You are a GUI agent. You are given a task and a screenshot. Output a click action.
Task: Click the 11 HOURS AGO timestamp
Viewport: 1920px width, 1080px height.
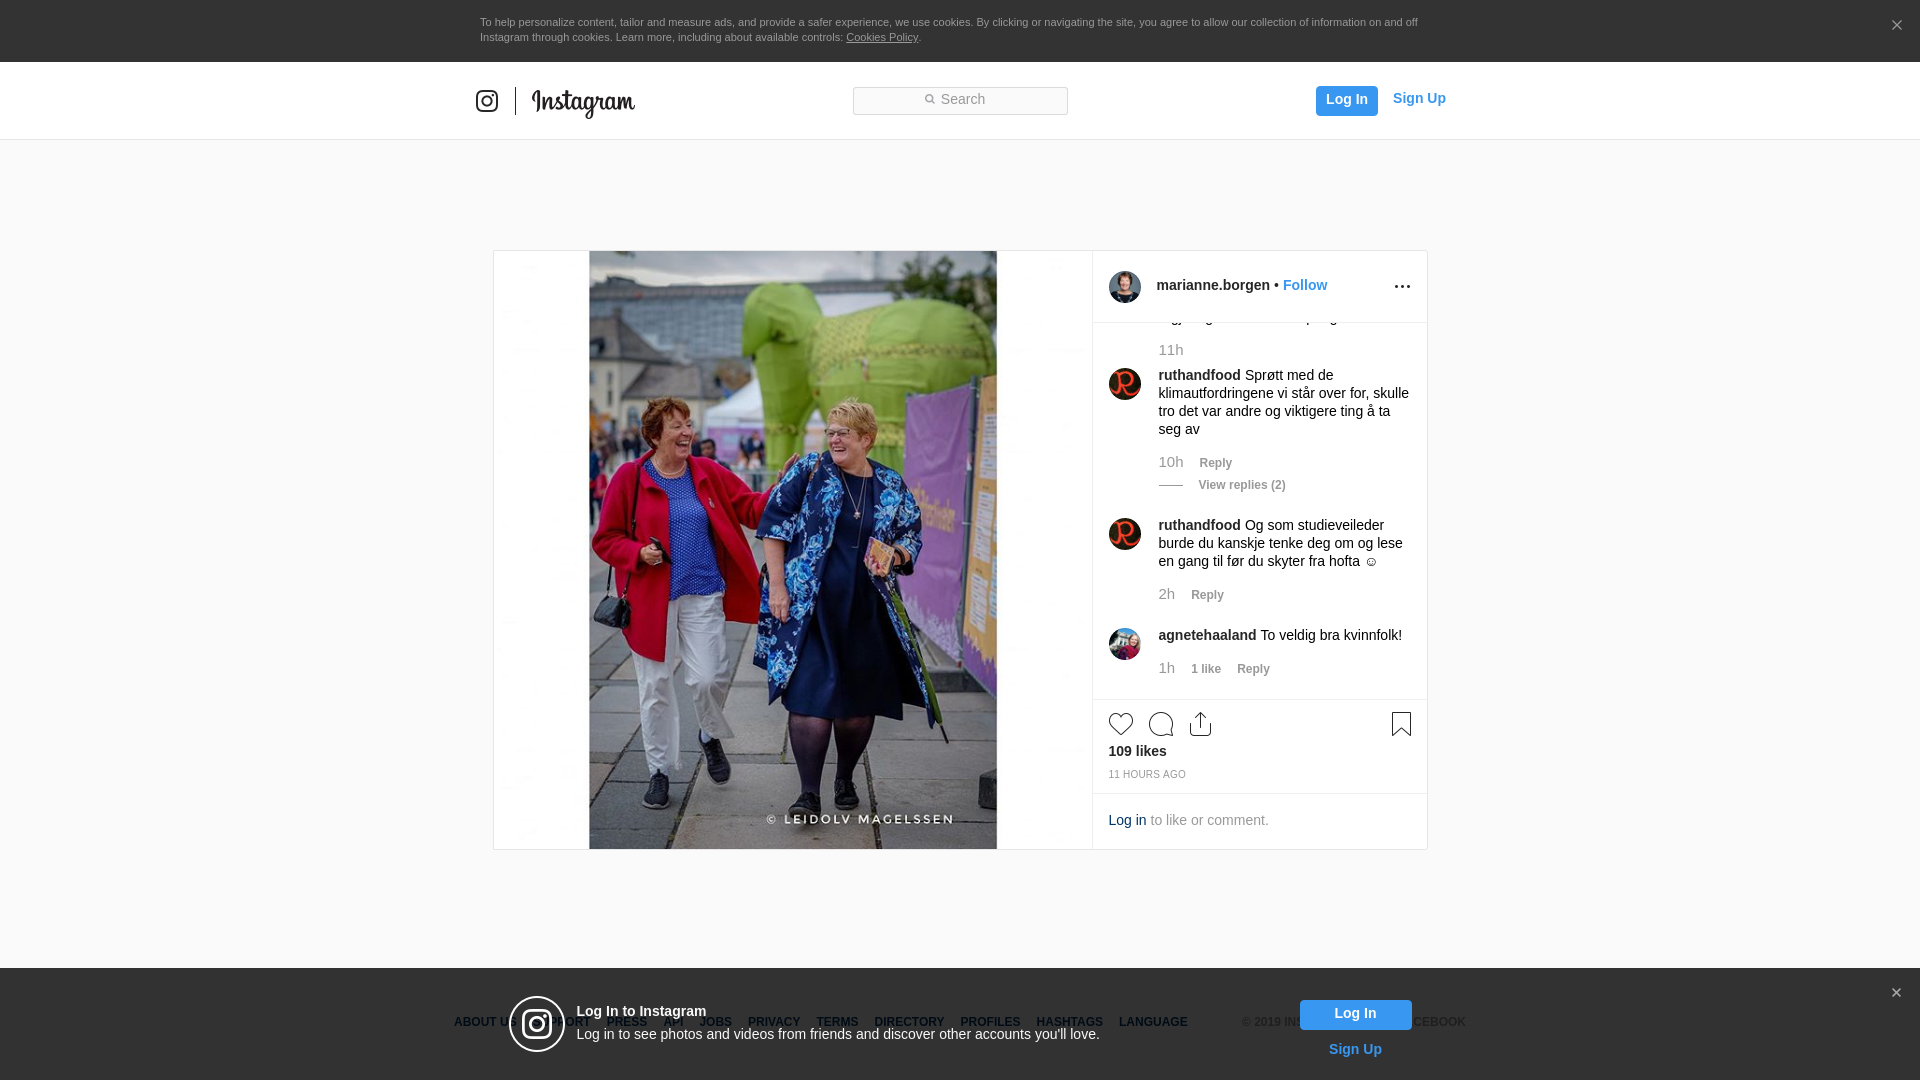click(x=1147, y=775)
